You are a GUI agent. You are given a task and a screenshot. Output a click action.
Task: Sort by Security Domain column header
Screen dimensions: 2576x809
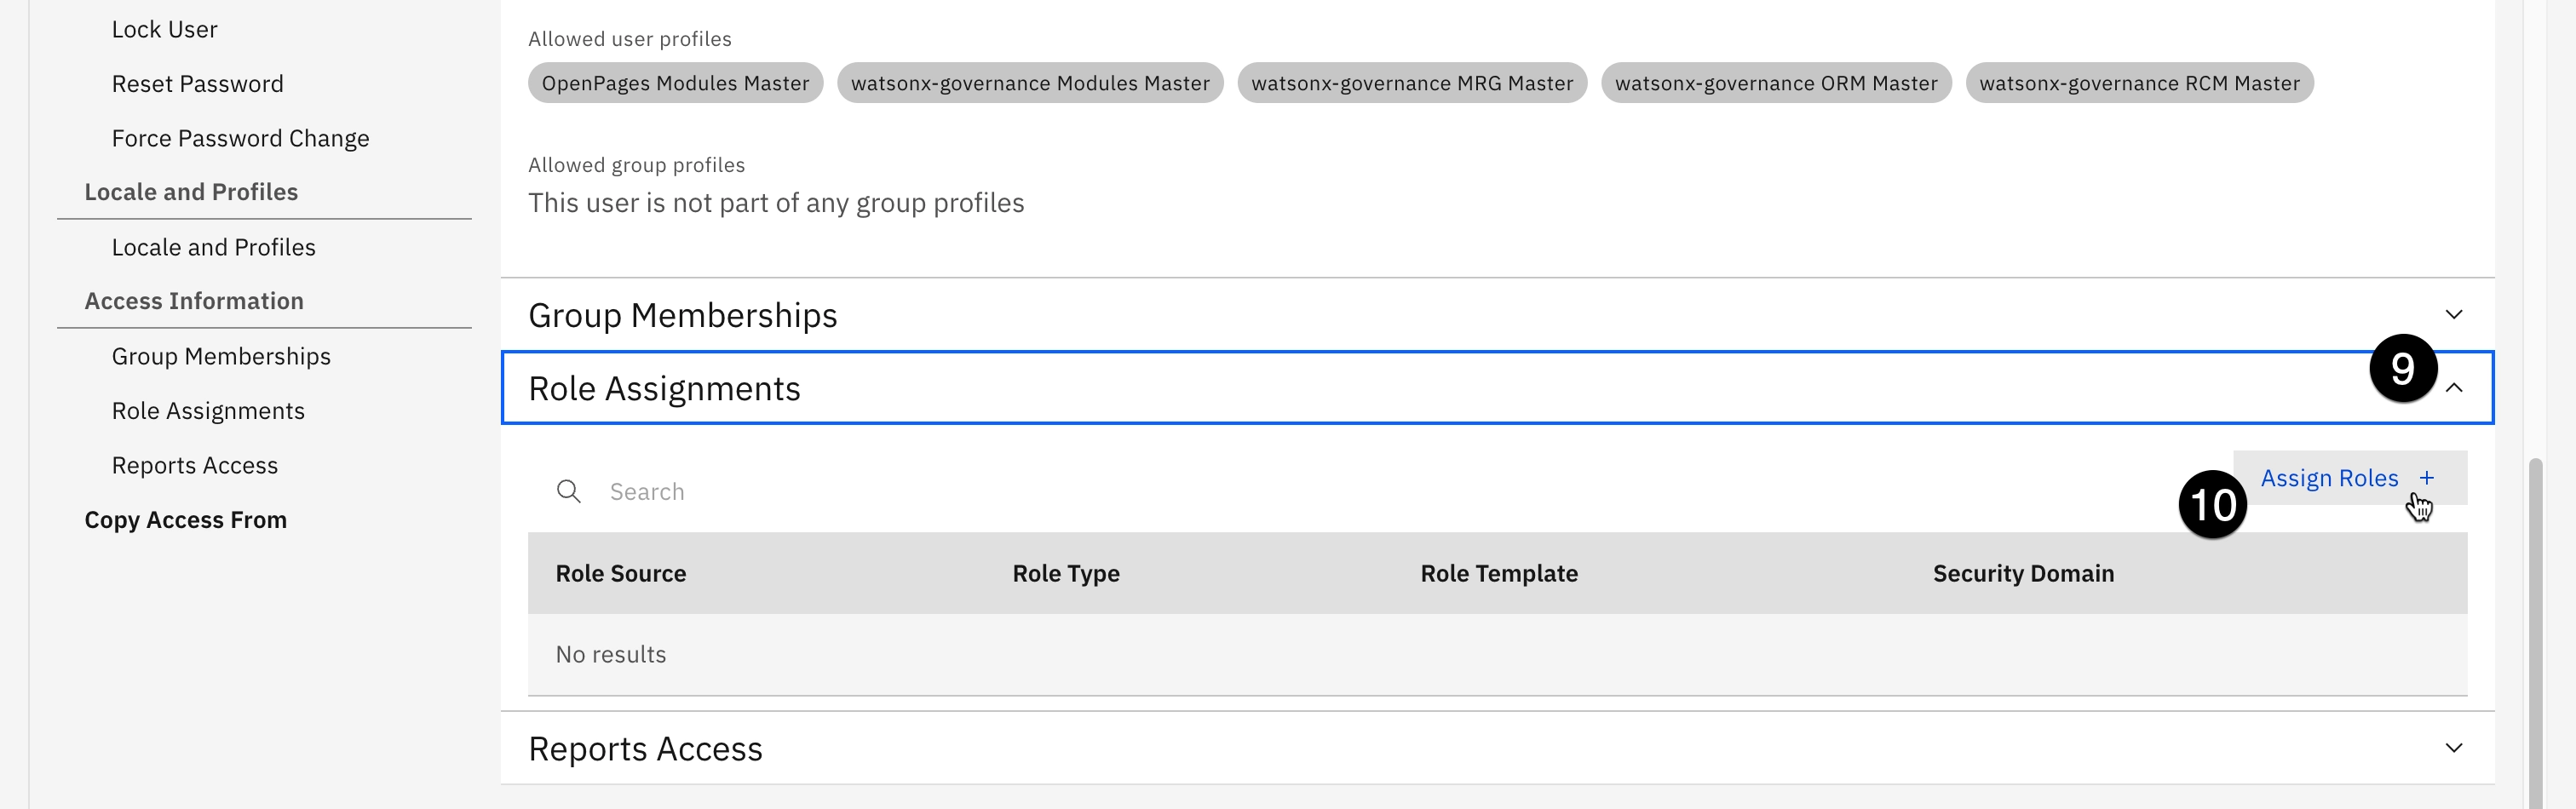[x=2023, y=573]
